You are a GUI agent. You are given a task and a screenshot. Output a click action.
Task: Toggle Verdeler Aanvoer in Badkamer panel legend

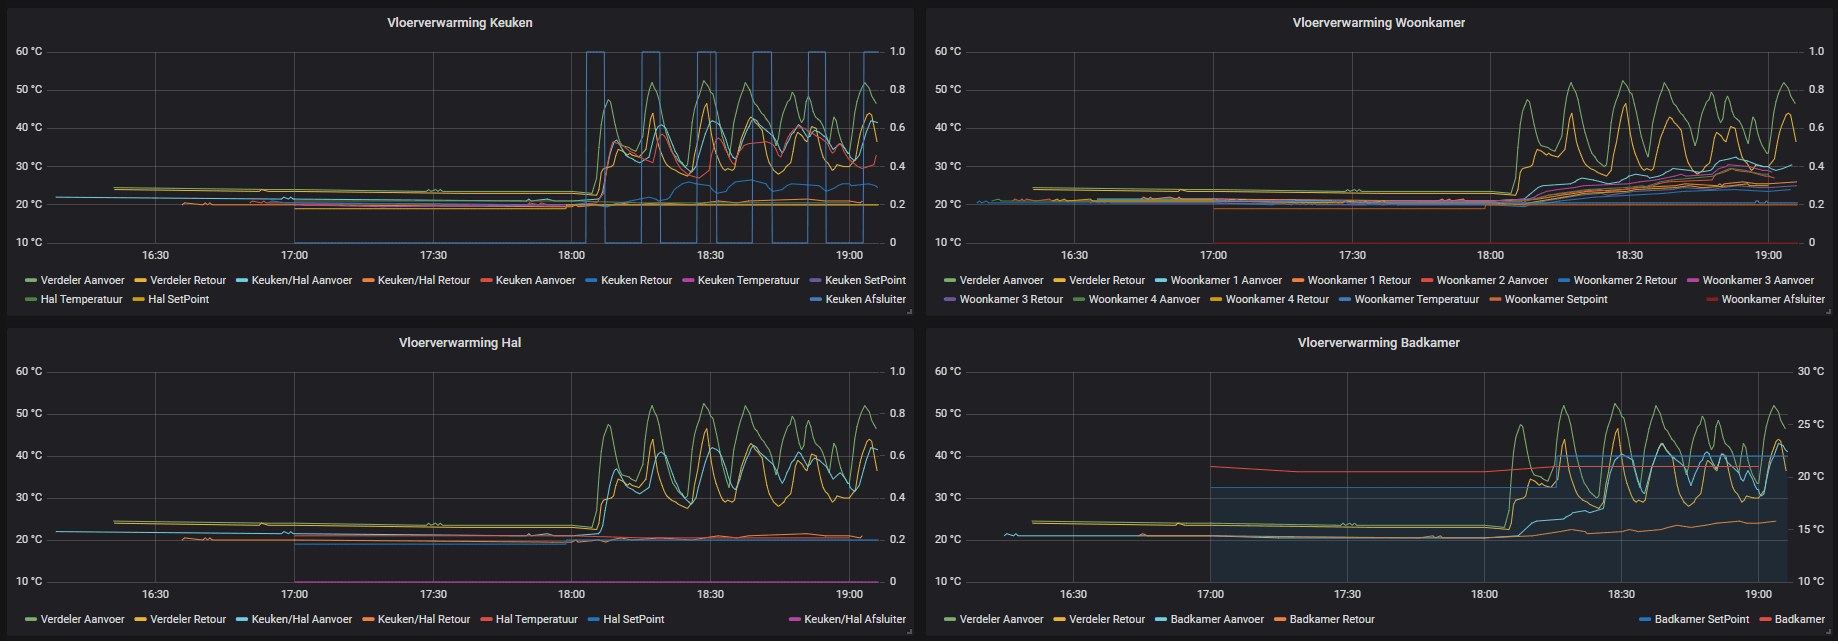[x=1002, y=620]
